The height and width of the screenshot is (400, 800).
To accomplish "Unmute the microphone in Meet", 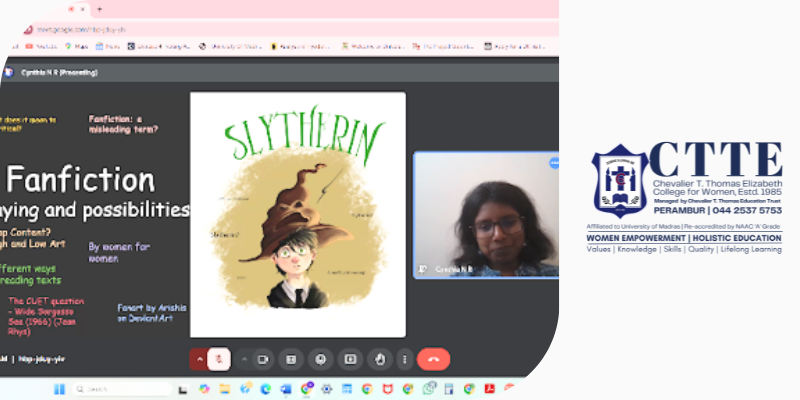I will 219,359.
